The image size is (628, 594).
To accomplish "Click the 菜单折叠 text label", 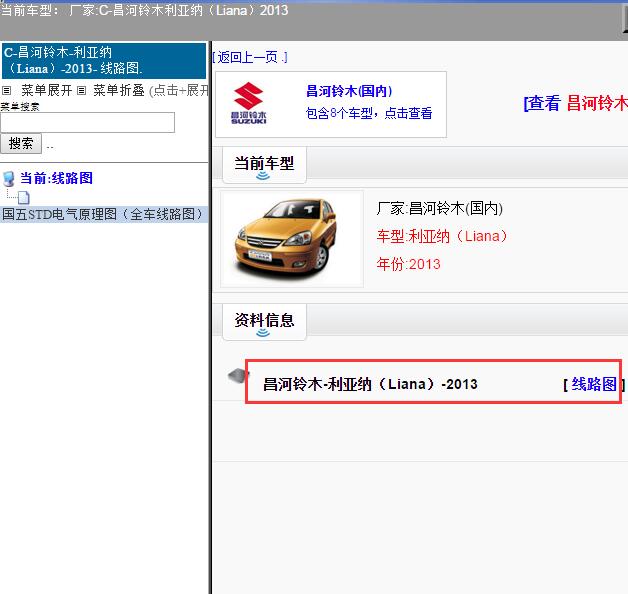I will coord(119,91).
